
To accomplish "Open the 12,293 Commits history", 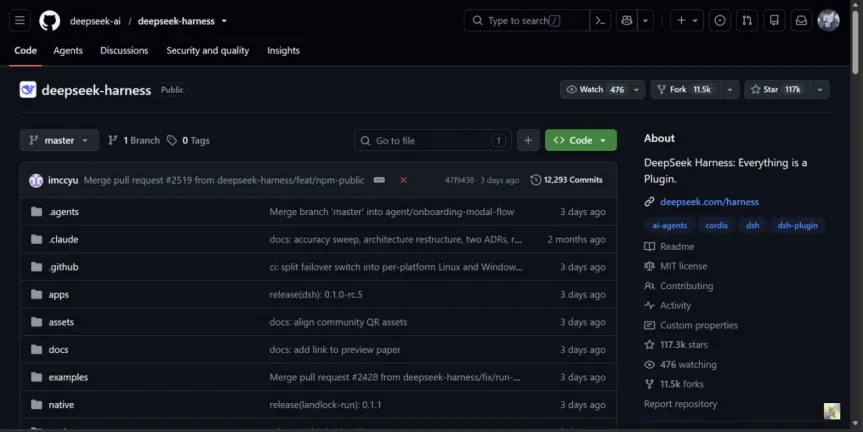I will (566, 180).
